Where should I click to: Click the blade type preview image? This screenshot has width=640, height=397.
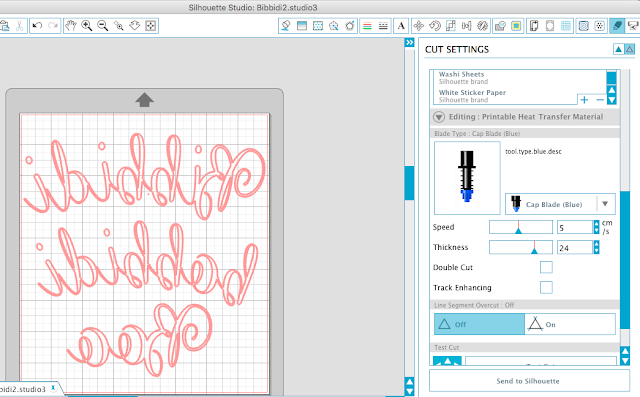467,178
